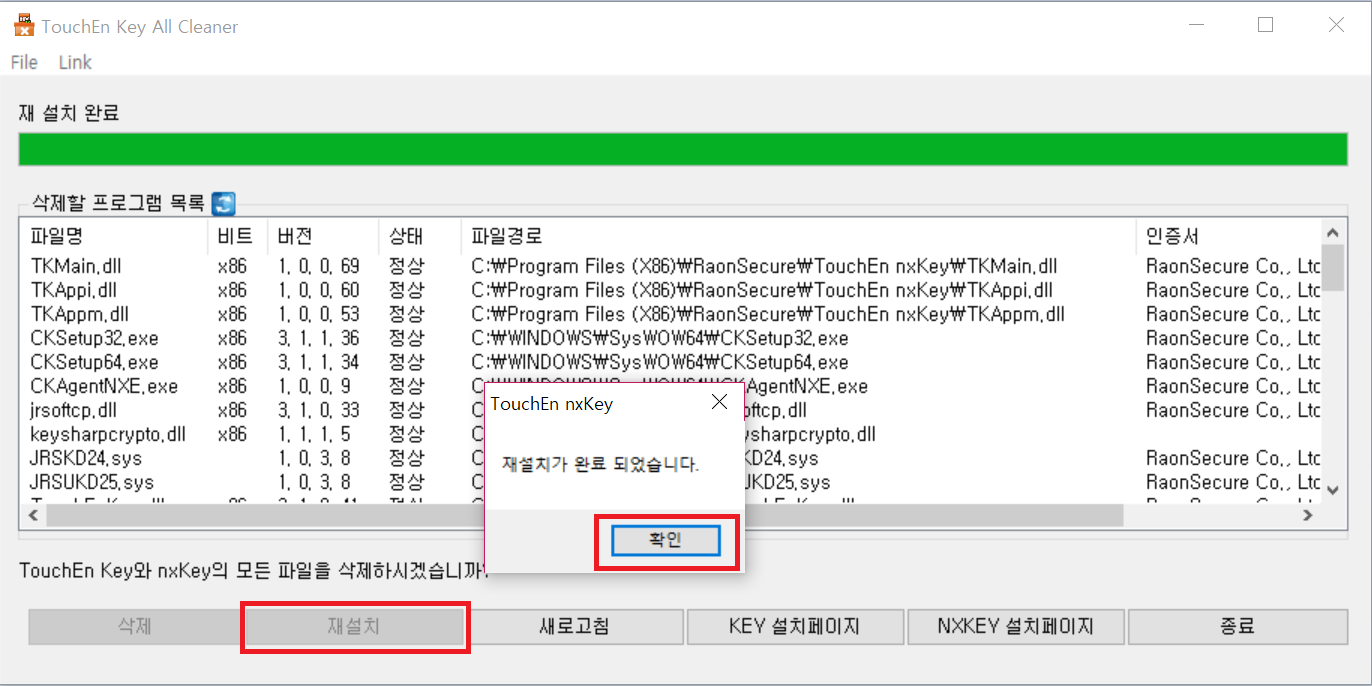The width and height of the screenshot is (1372, 686).
Task: Click the TouchEn Key All Cleaner title bar icon
Action: coord(23,26)
